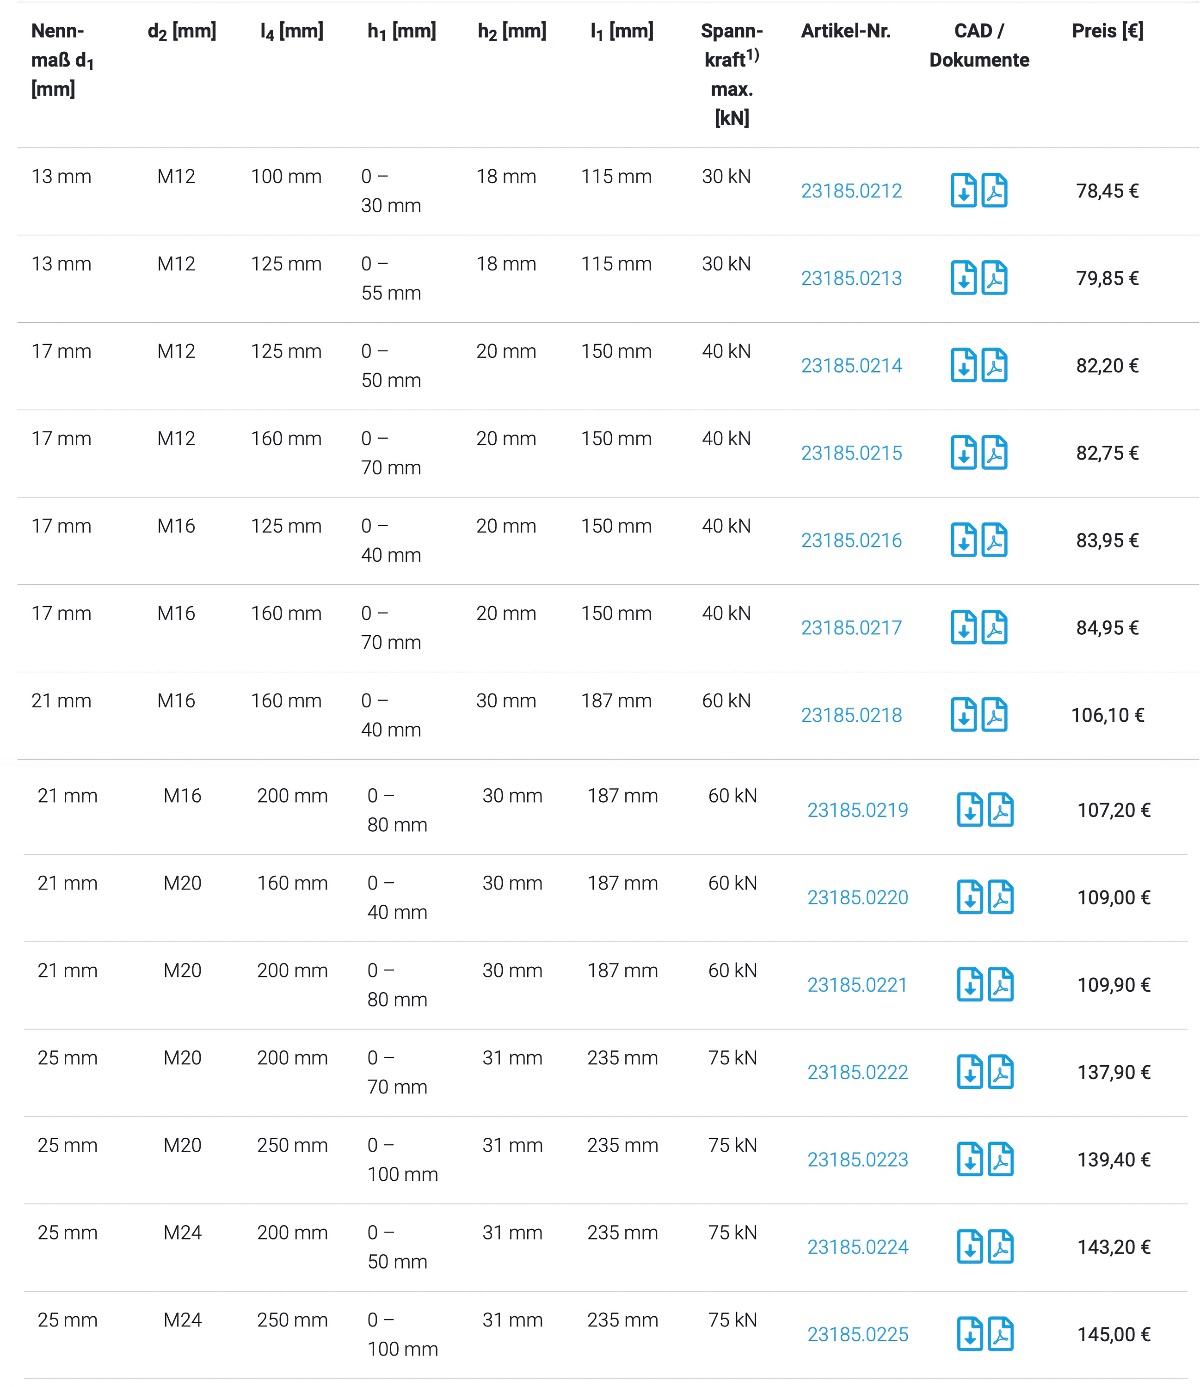Download CAD file for article 23185.0221
This screenshot has height=1387, width=1200.
click(x=969, y=985)
